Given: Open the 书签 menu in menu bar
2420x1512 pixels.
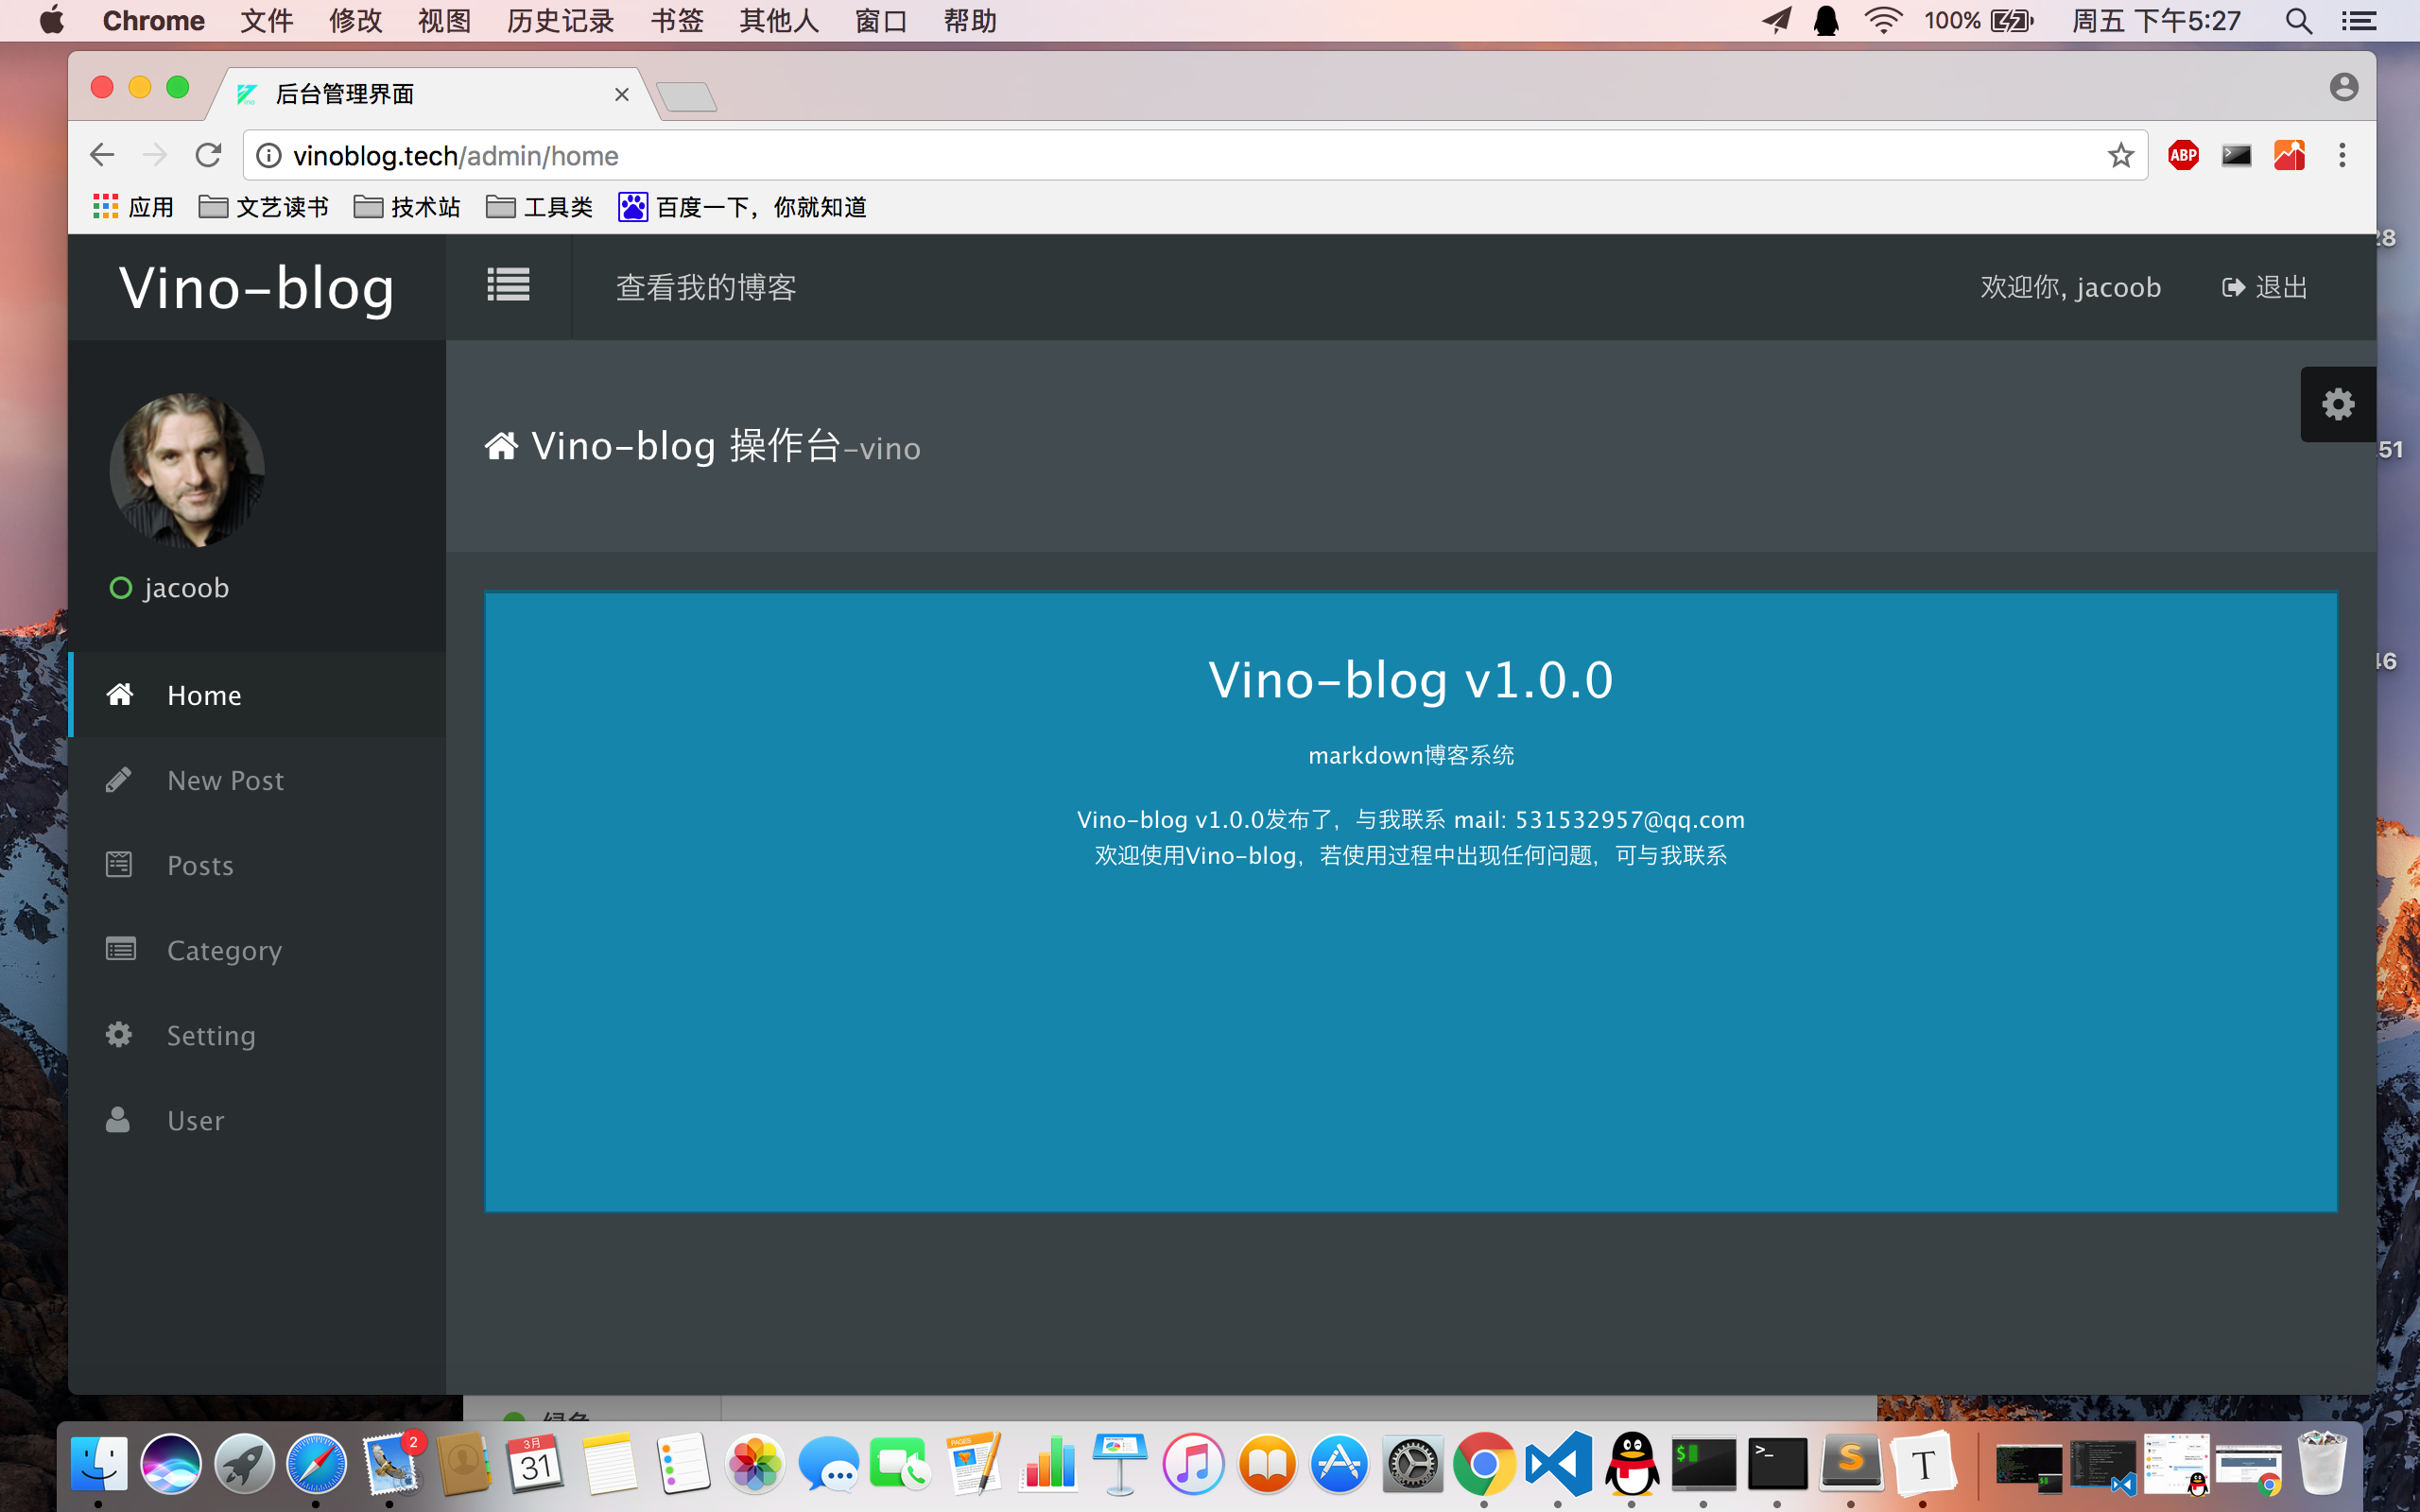Looking at the screenshot, I should click(x=677, y=21).
